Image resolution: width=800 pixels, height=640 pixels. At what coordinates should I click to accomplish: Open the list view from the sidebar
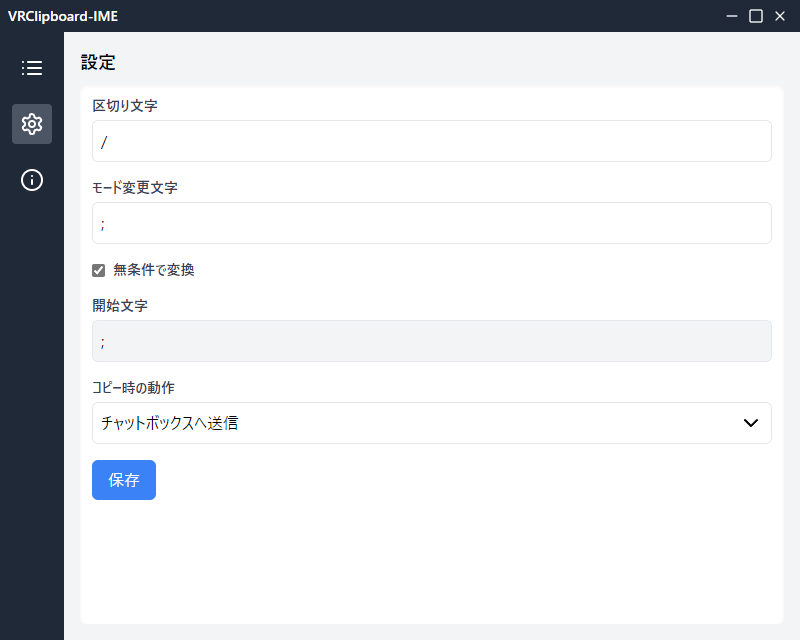pos(32,68)
